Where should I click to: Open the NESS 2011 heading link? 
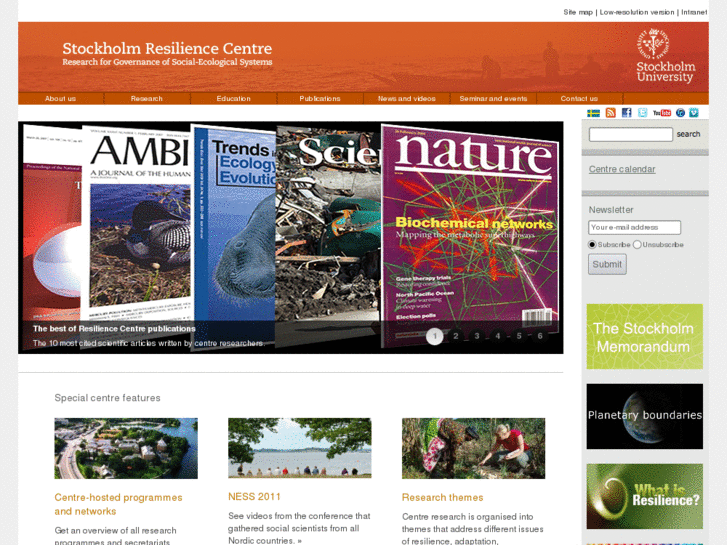pos(254,497)
